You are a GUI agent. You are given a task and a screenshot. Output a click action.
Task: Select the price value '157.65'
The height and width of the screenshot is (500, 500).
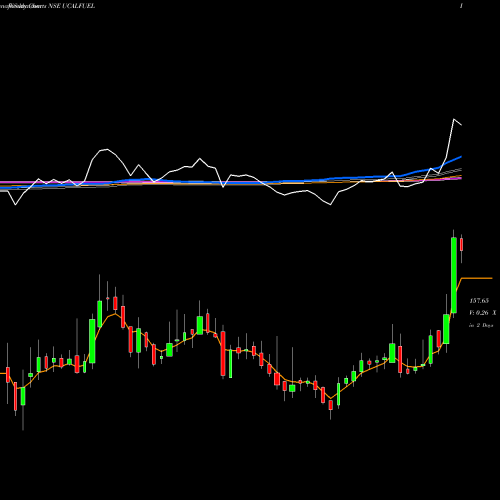pyautogui.click(x=479, y=301)
